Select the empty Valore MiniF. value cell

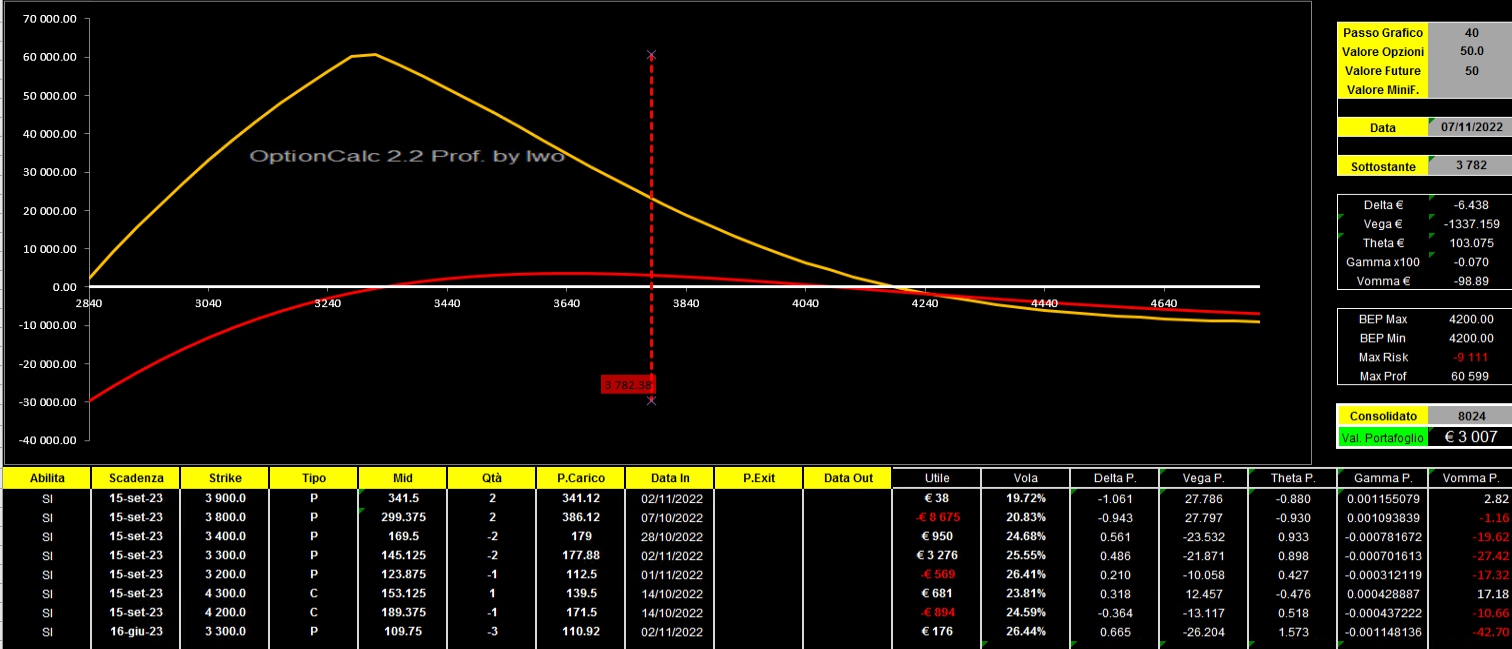(1470, 89)
